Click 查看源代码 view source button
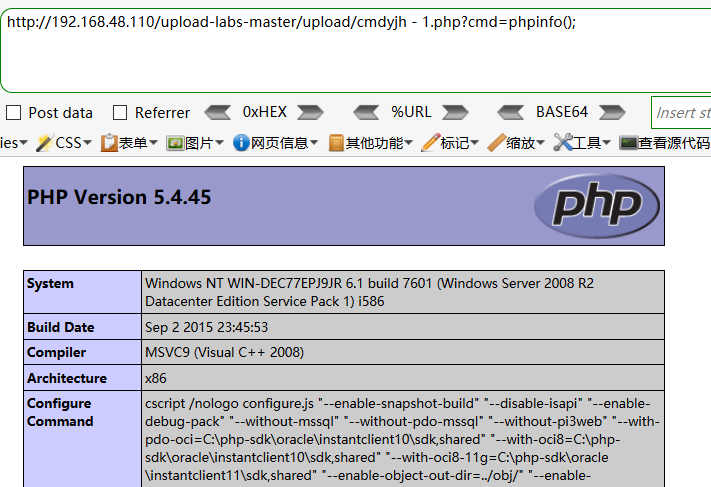The height and width of the screenshot is (487, 711). point(665,143)
